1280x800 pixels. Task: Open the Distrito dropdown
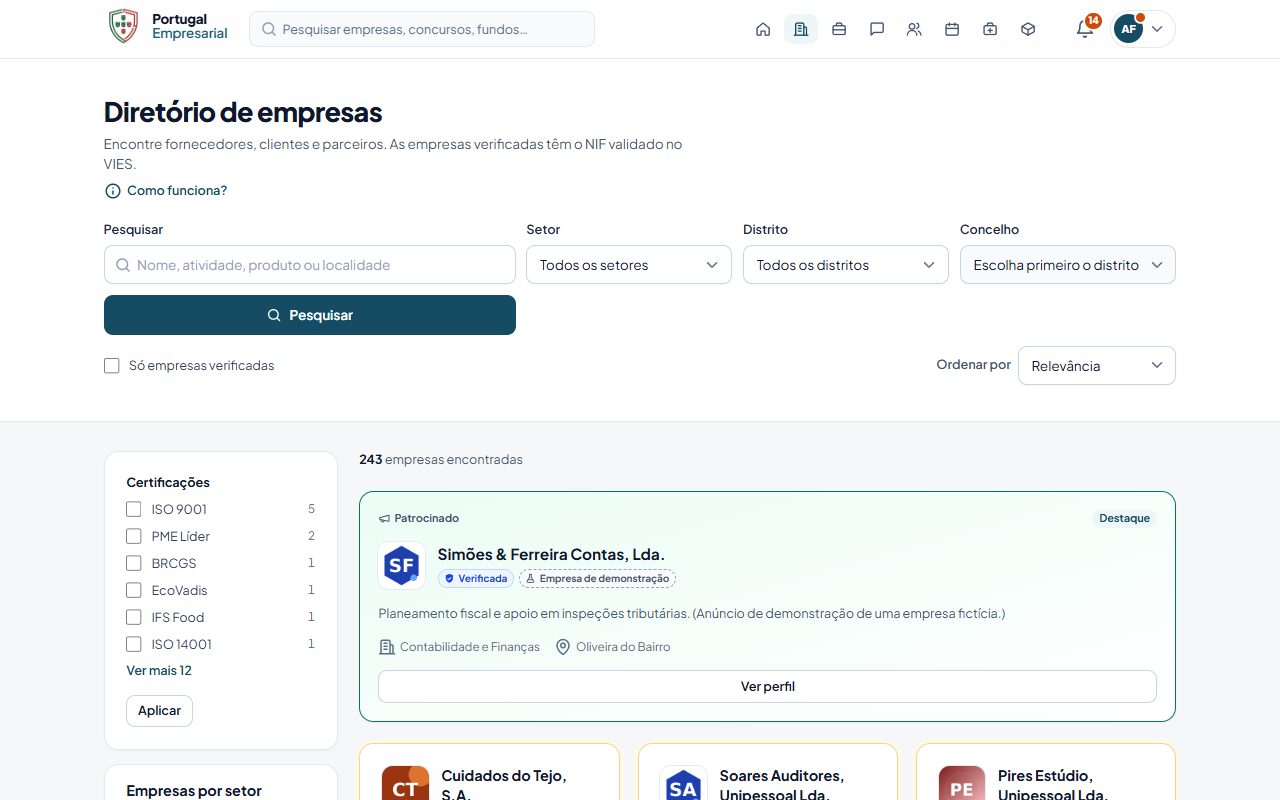(846, 265)
